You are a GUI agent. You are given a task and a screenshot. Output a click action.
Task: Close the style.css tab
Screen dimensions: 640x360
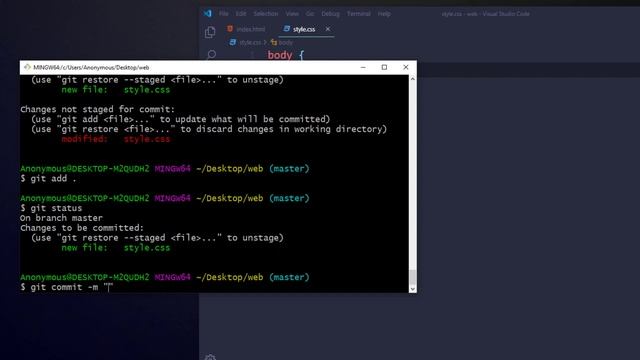(x=328, y=29)
